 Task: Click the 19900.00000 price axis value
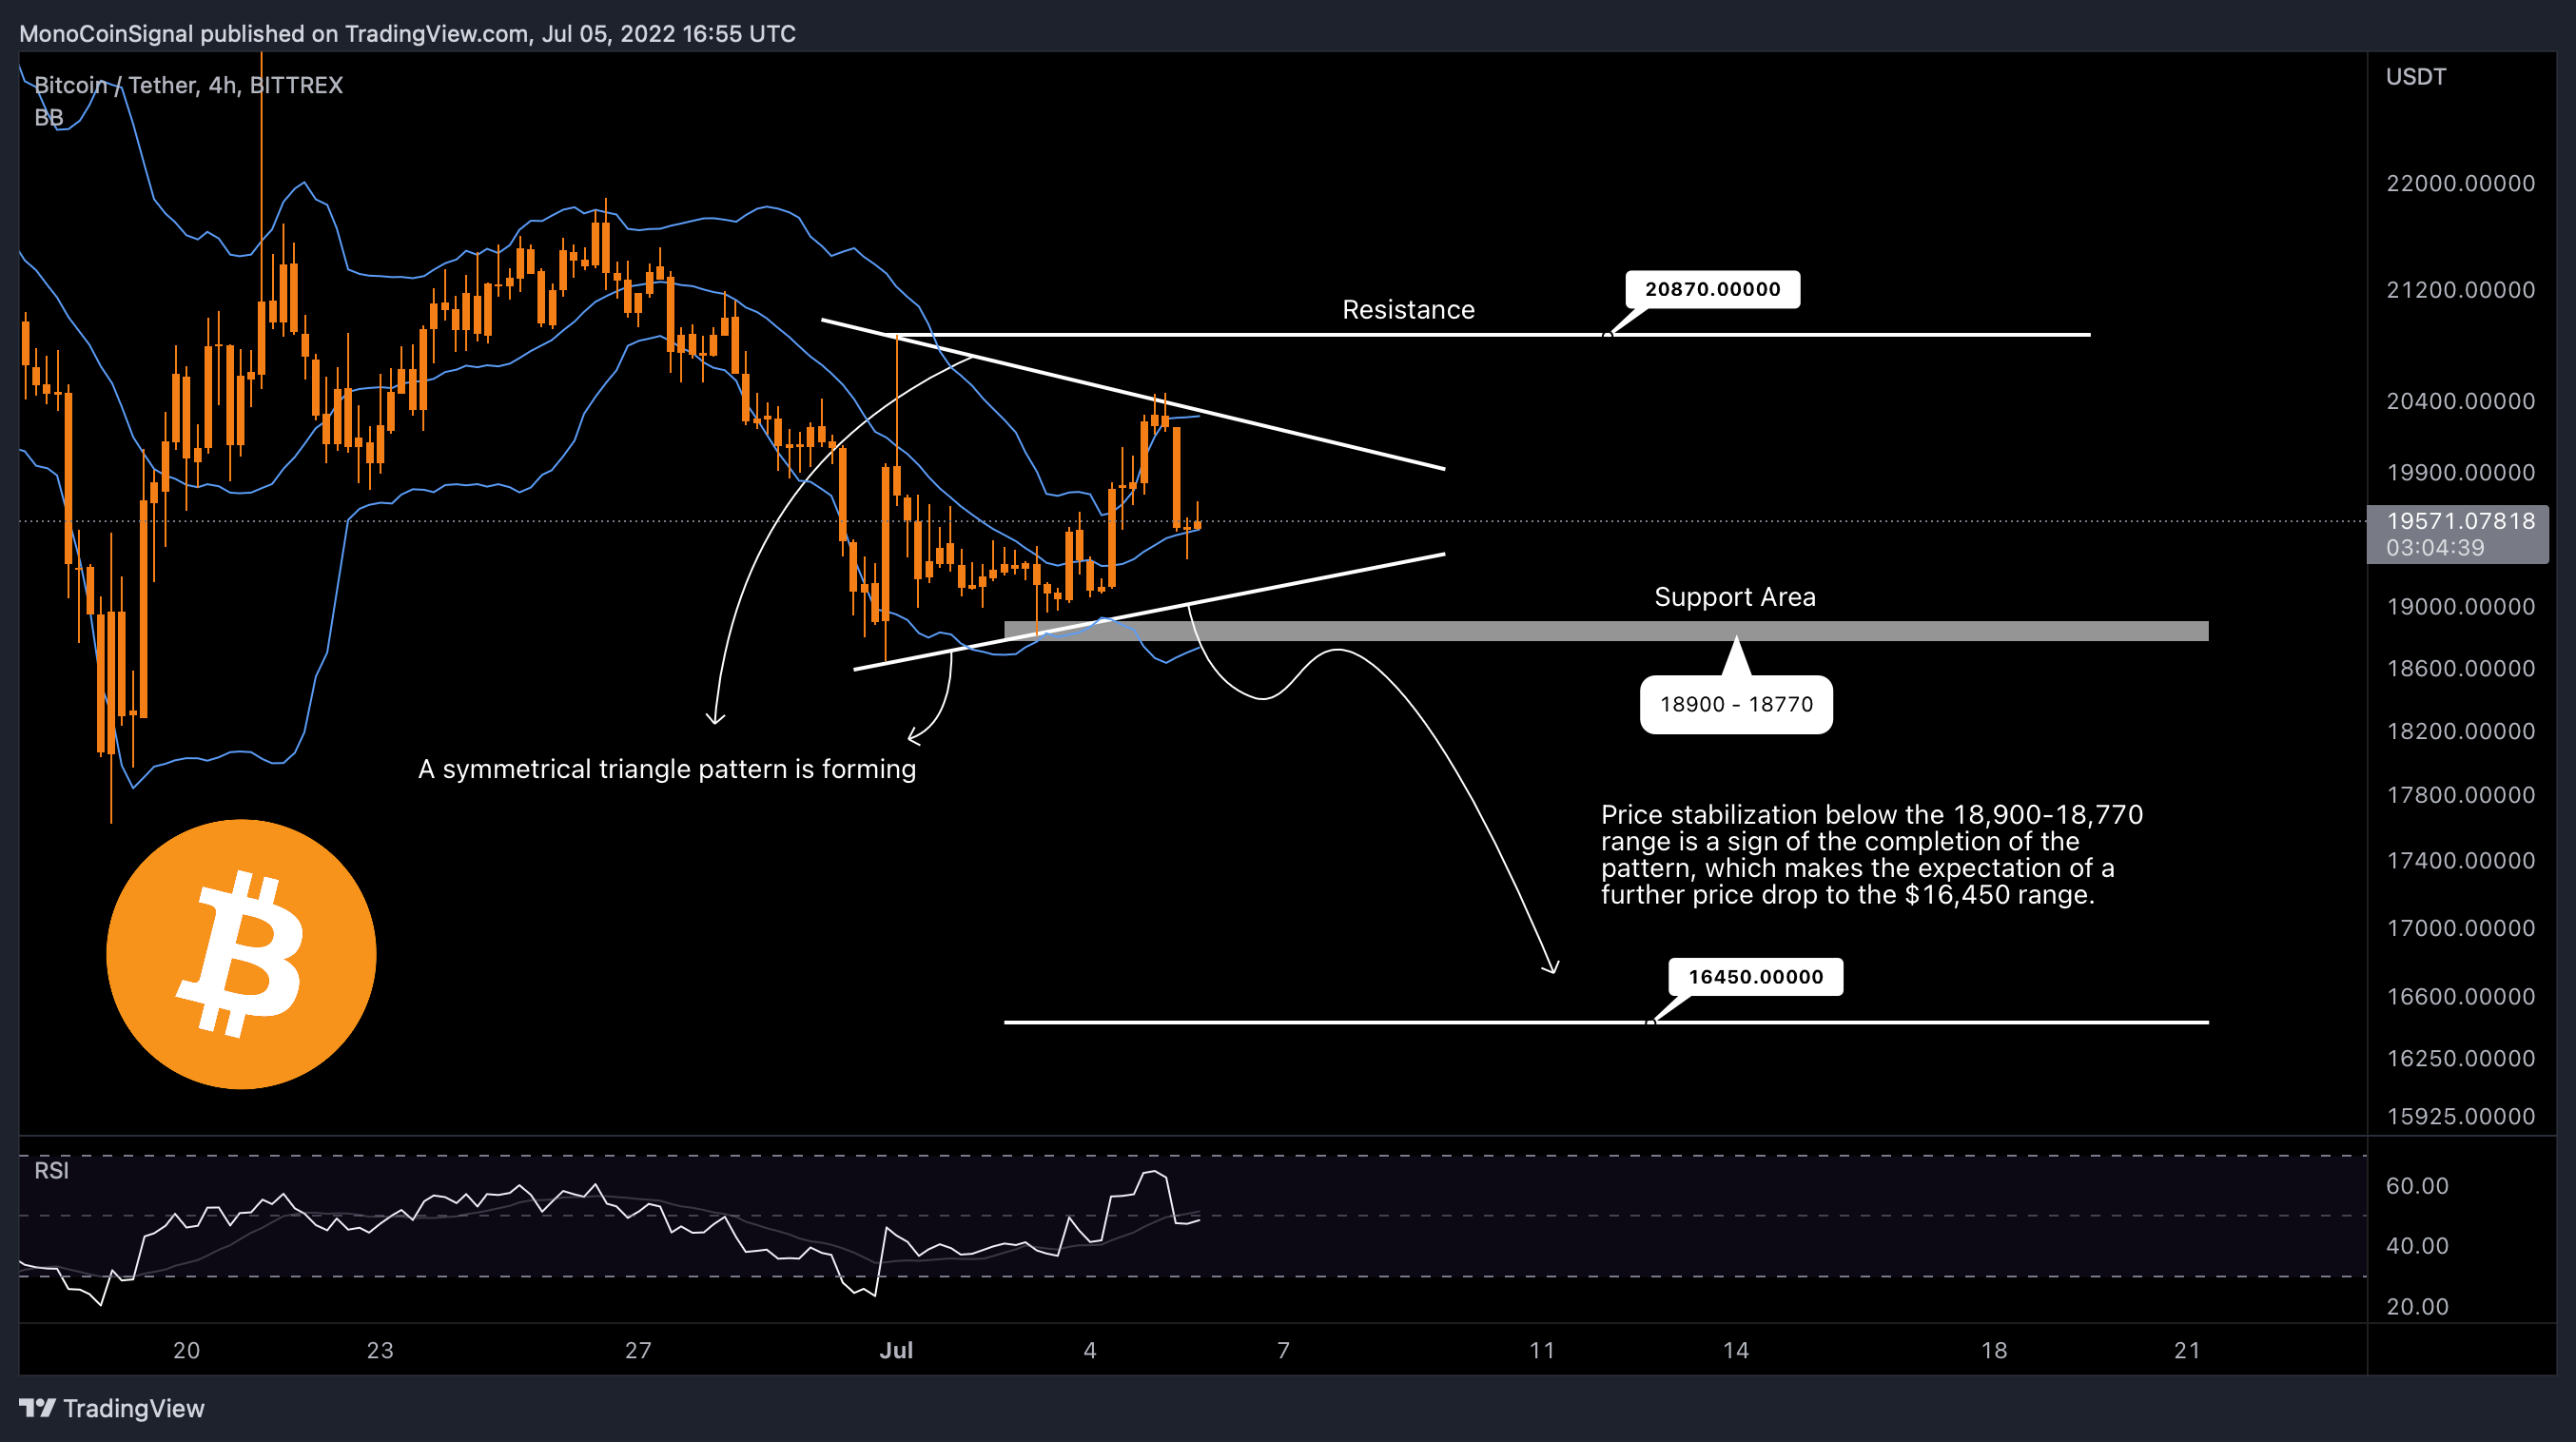coord(2460,472)
